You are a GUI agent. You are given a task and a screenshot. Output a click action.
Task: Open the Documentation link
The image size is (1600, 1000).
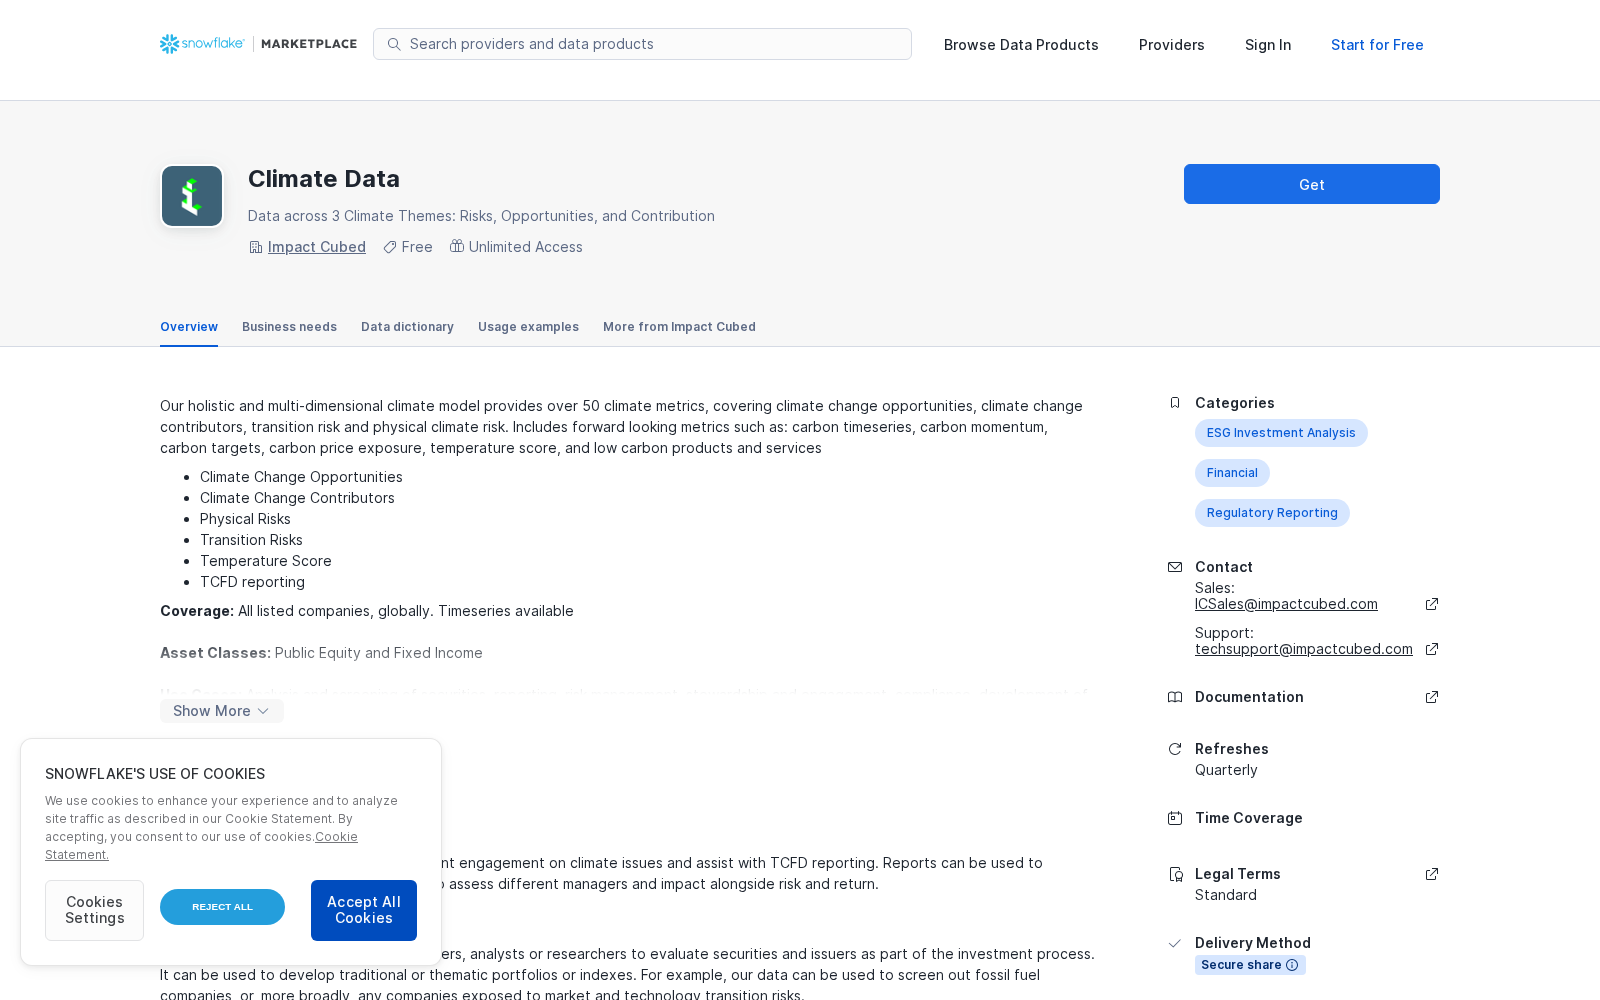point(1249,697)
